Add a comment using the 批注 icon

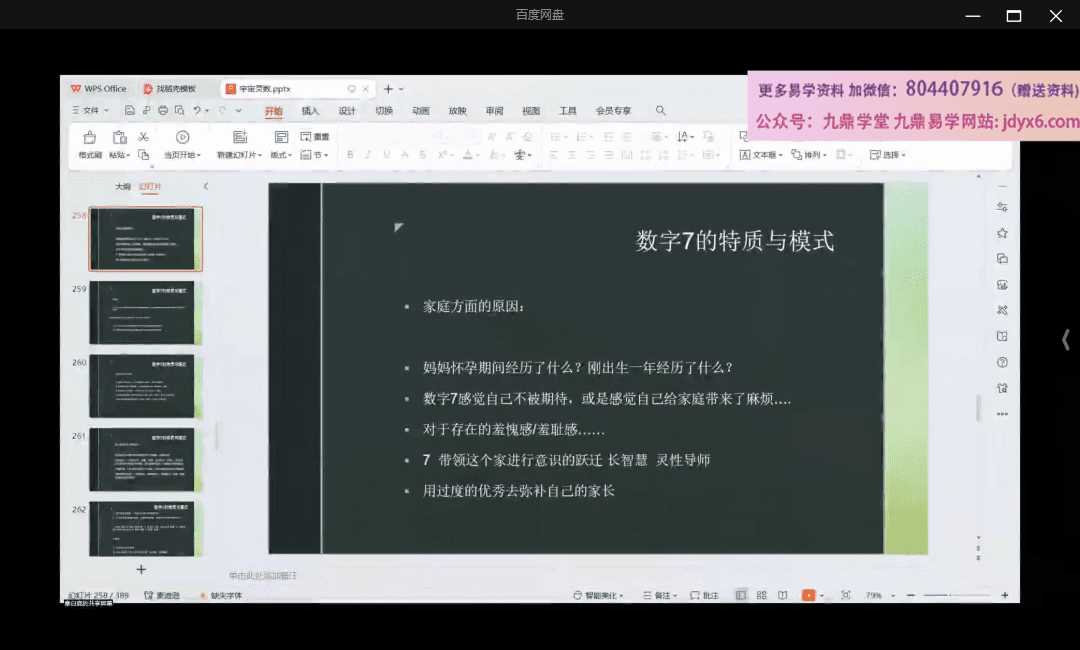pos(704,594)
